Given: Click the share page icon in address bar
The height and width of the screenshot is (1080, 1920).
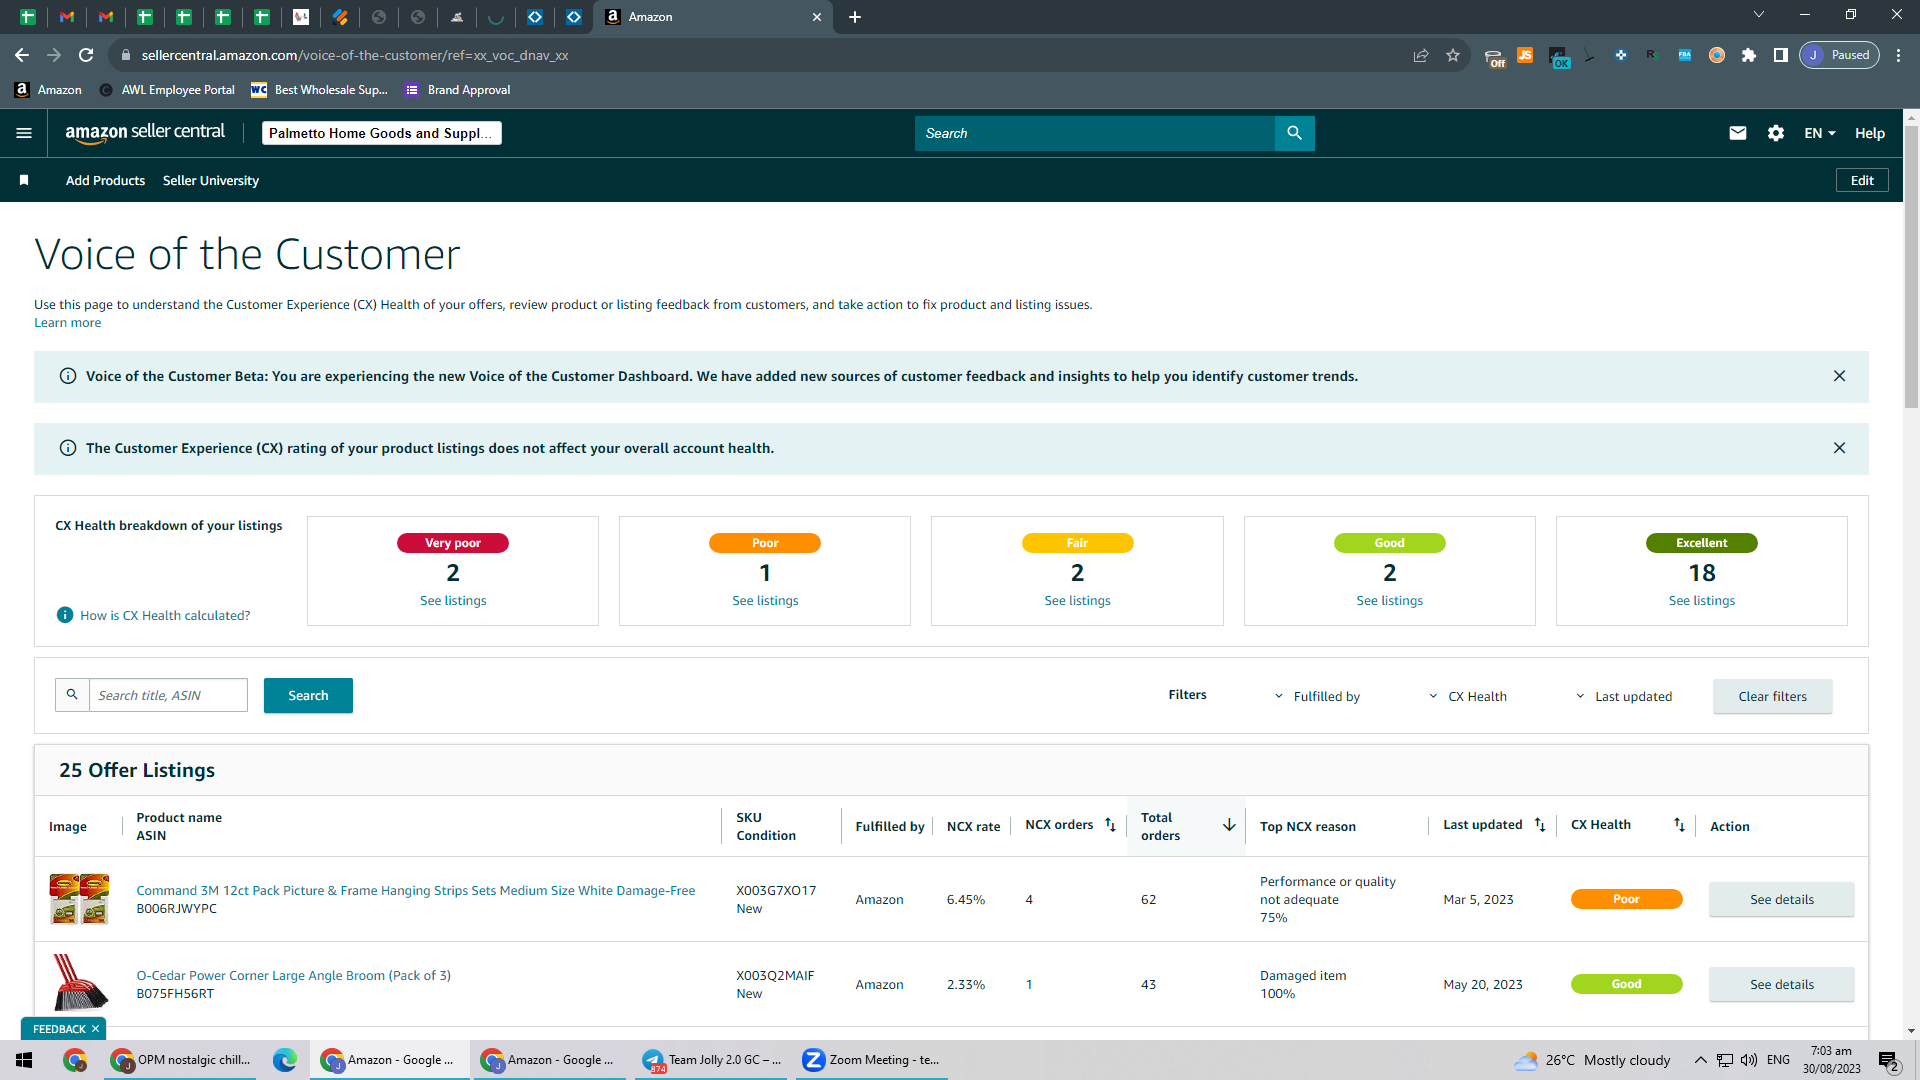Looking at the screenshot, I should pyautogui.click(x=1421, y=55).
